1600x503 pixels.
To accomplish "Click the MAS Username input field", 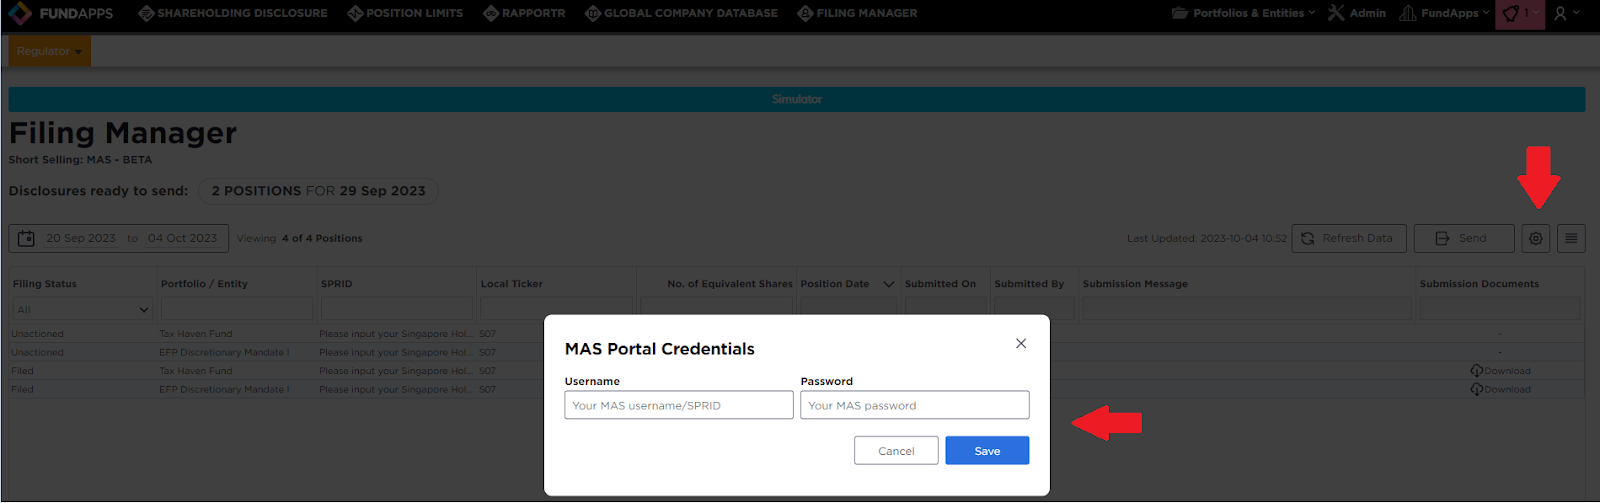I will [678, 405].
